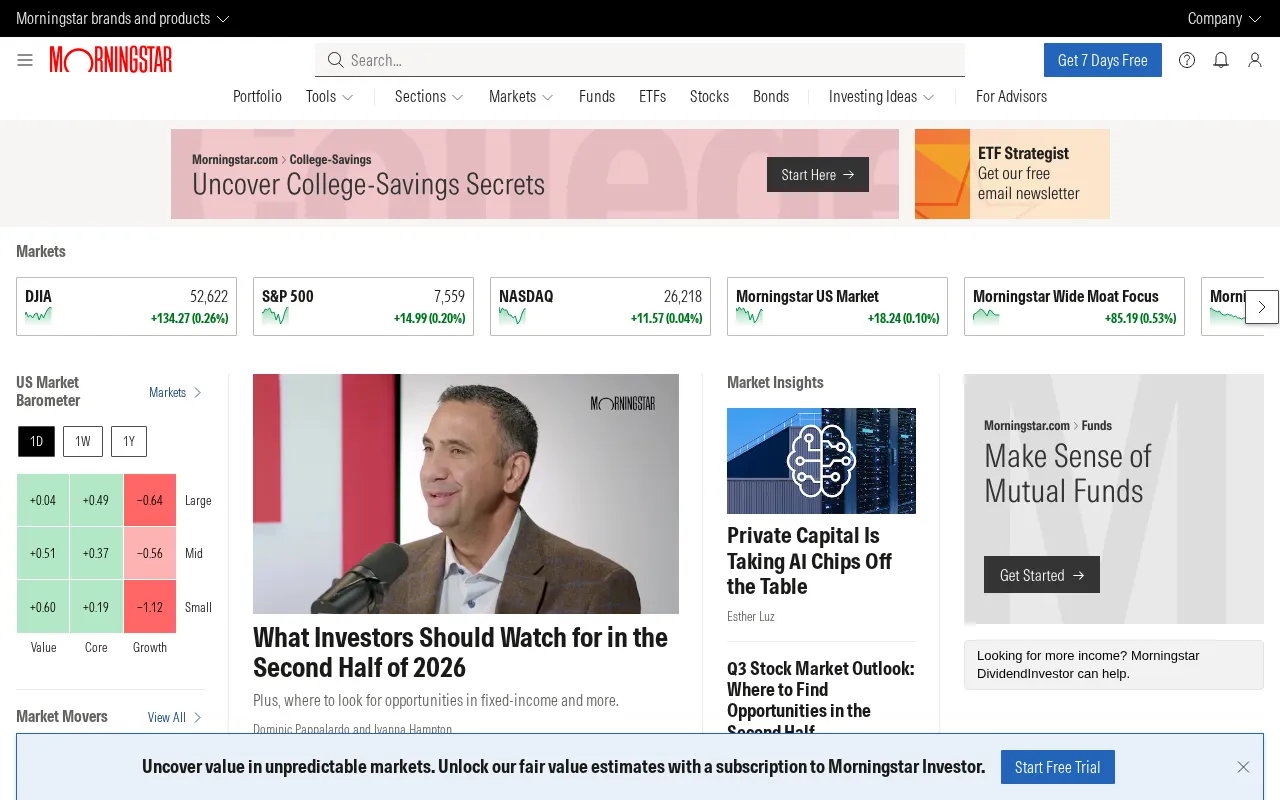The width and height of the screenshot is (1280, 800).
Task: Click Start Free Trial button
Action: click(1058, 767)
